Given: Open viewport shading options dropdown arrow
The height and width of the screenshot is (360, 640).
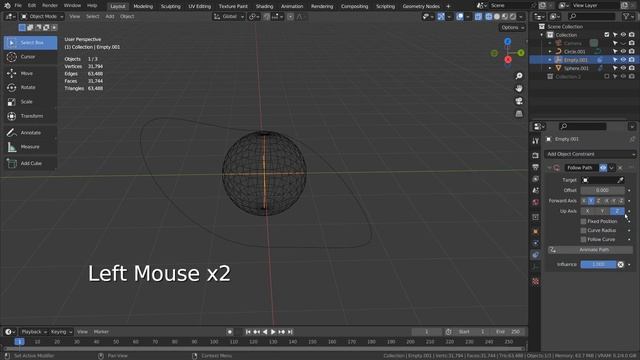Looking at the screenshot, I should tap(521, 17).
